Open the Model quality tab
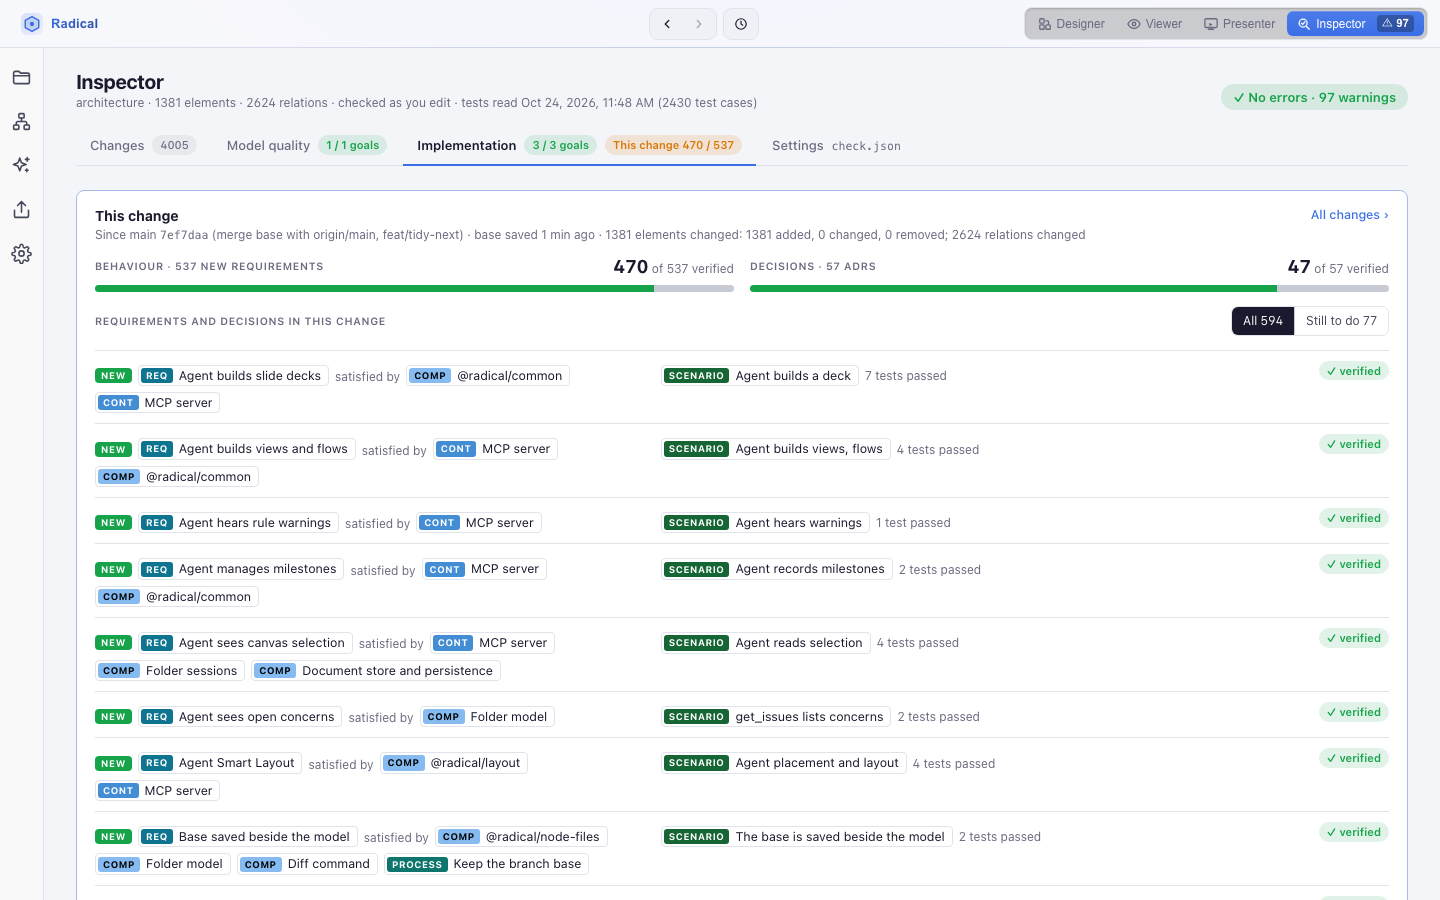Image resolution: width=1440 pixels, height=900 pixels. (x=306, y=146)
